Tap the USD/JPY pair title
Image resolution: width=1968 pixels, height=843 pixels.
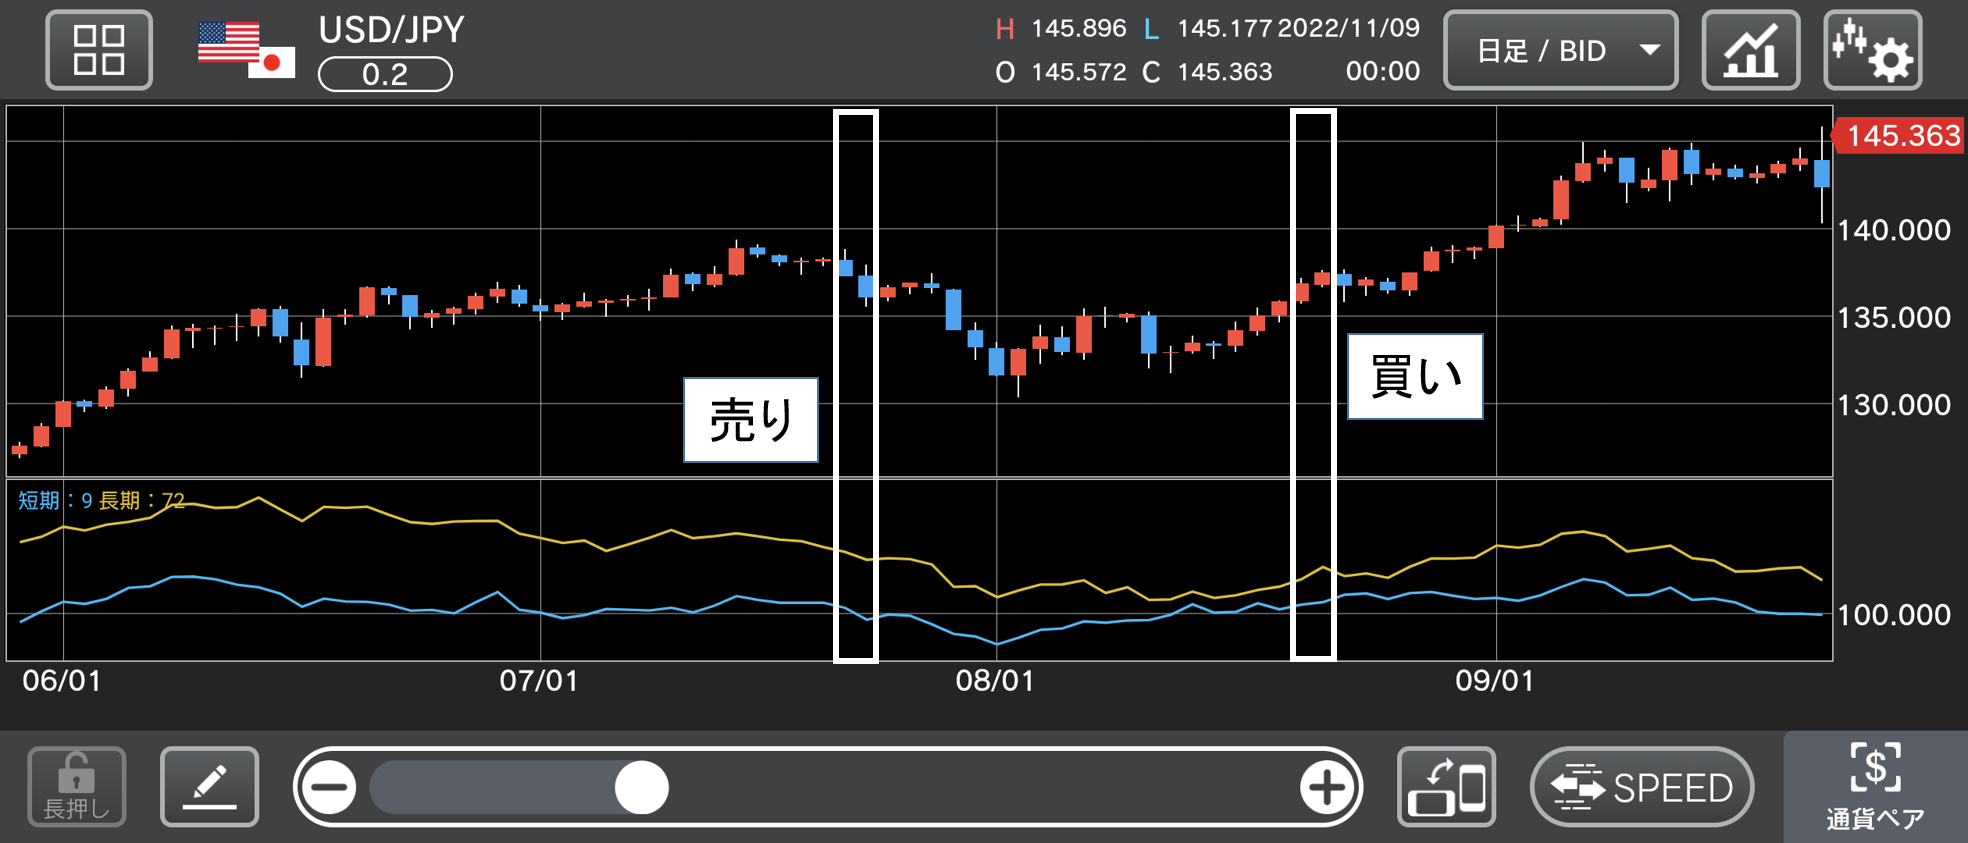click(x=391, y=30)
